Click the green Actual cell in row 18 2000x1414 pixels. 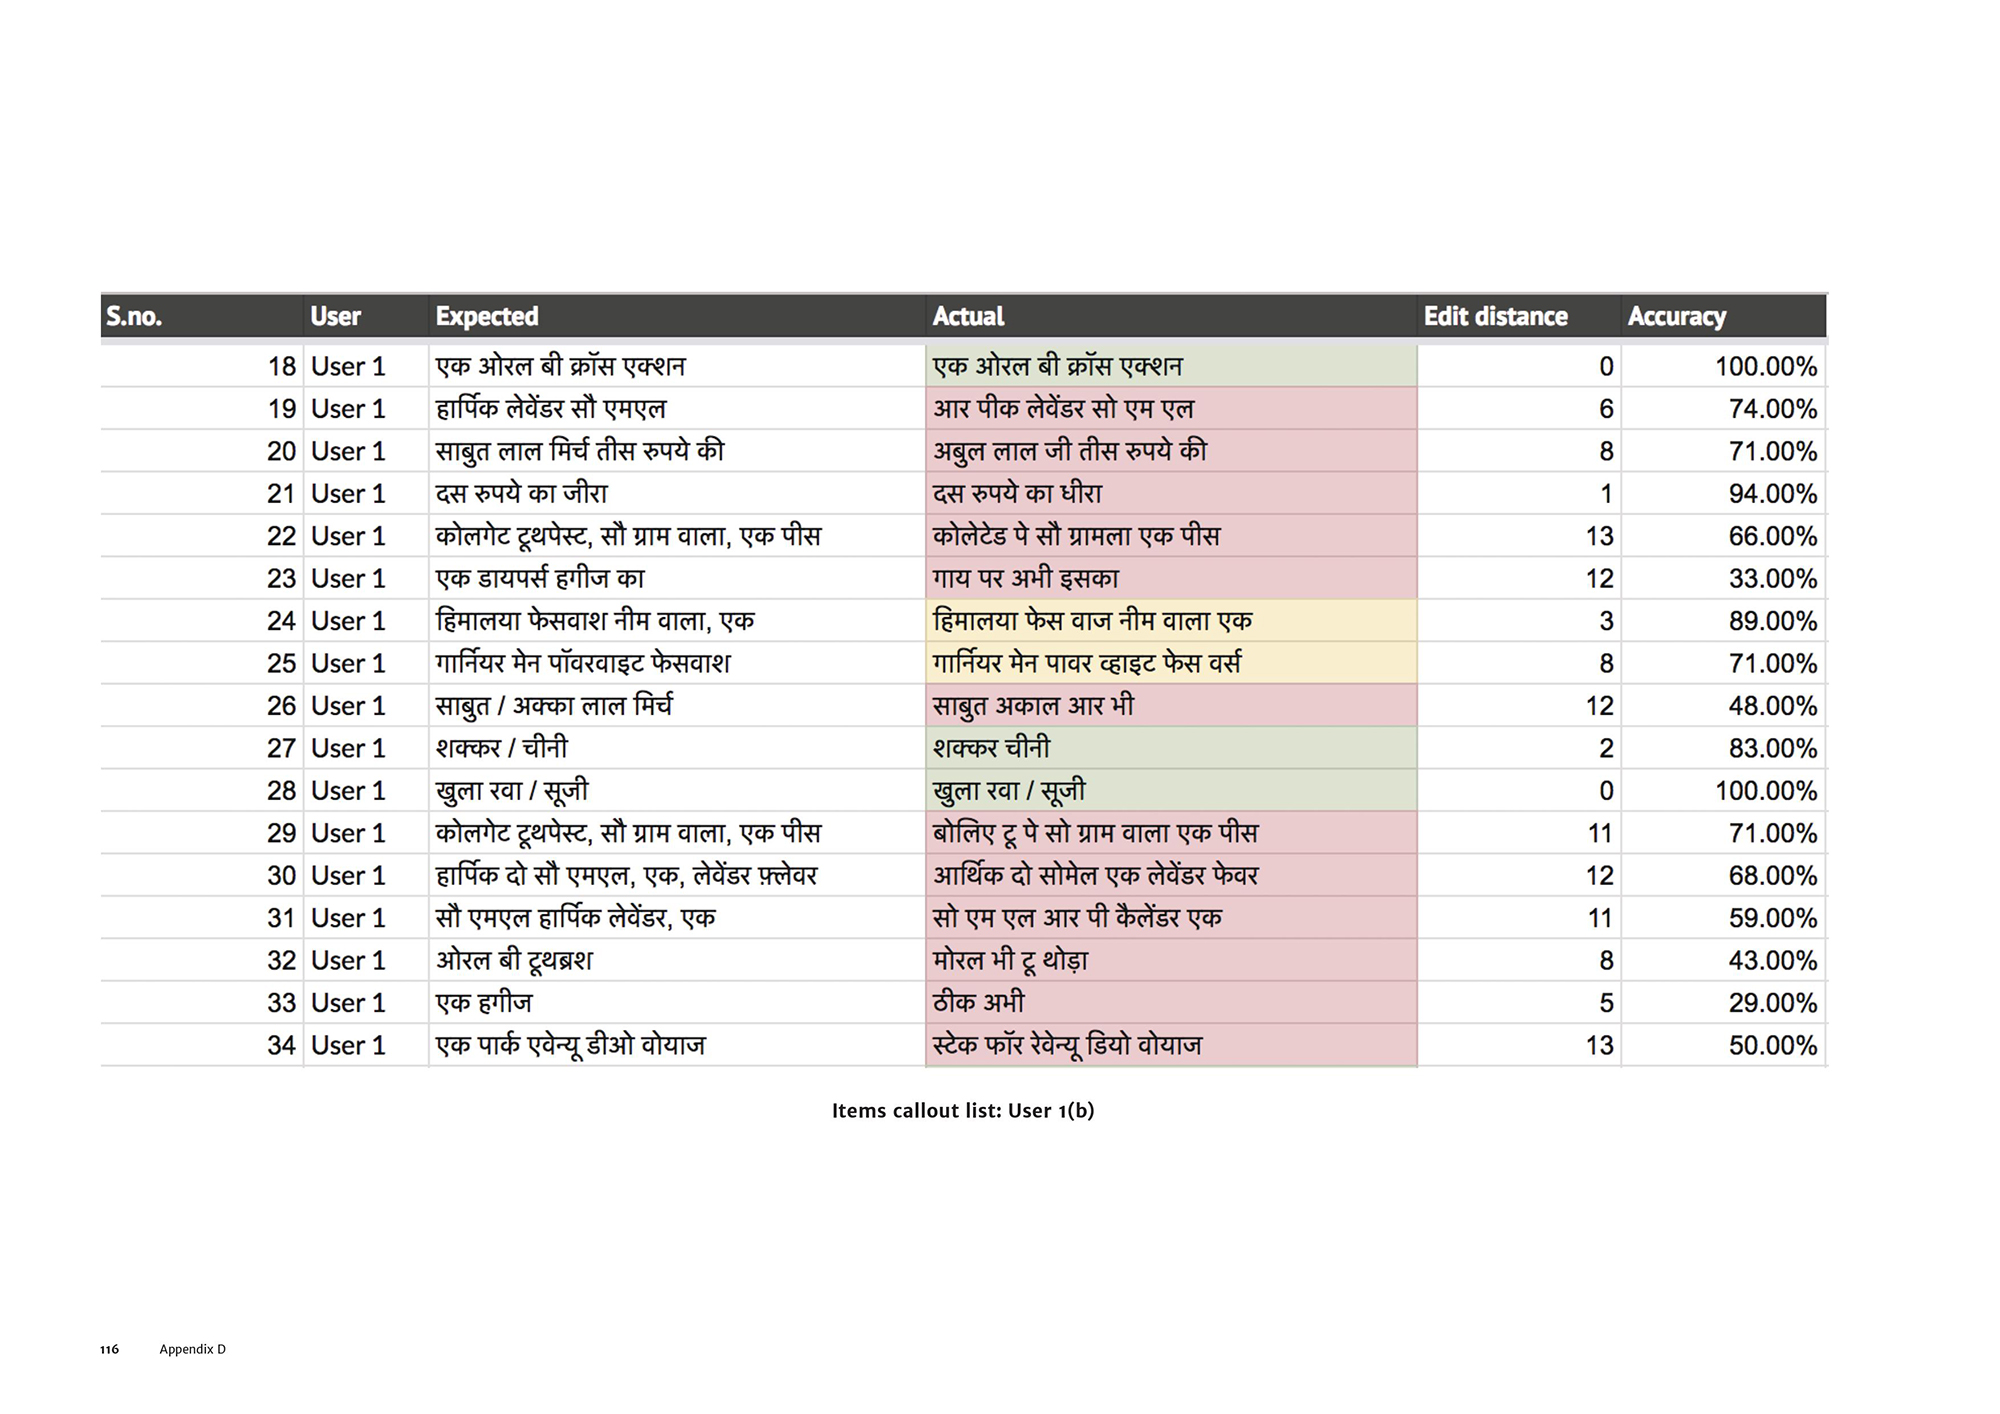[1170, 367]
